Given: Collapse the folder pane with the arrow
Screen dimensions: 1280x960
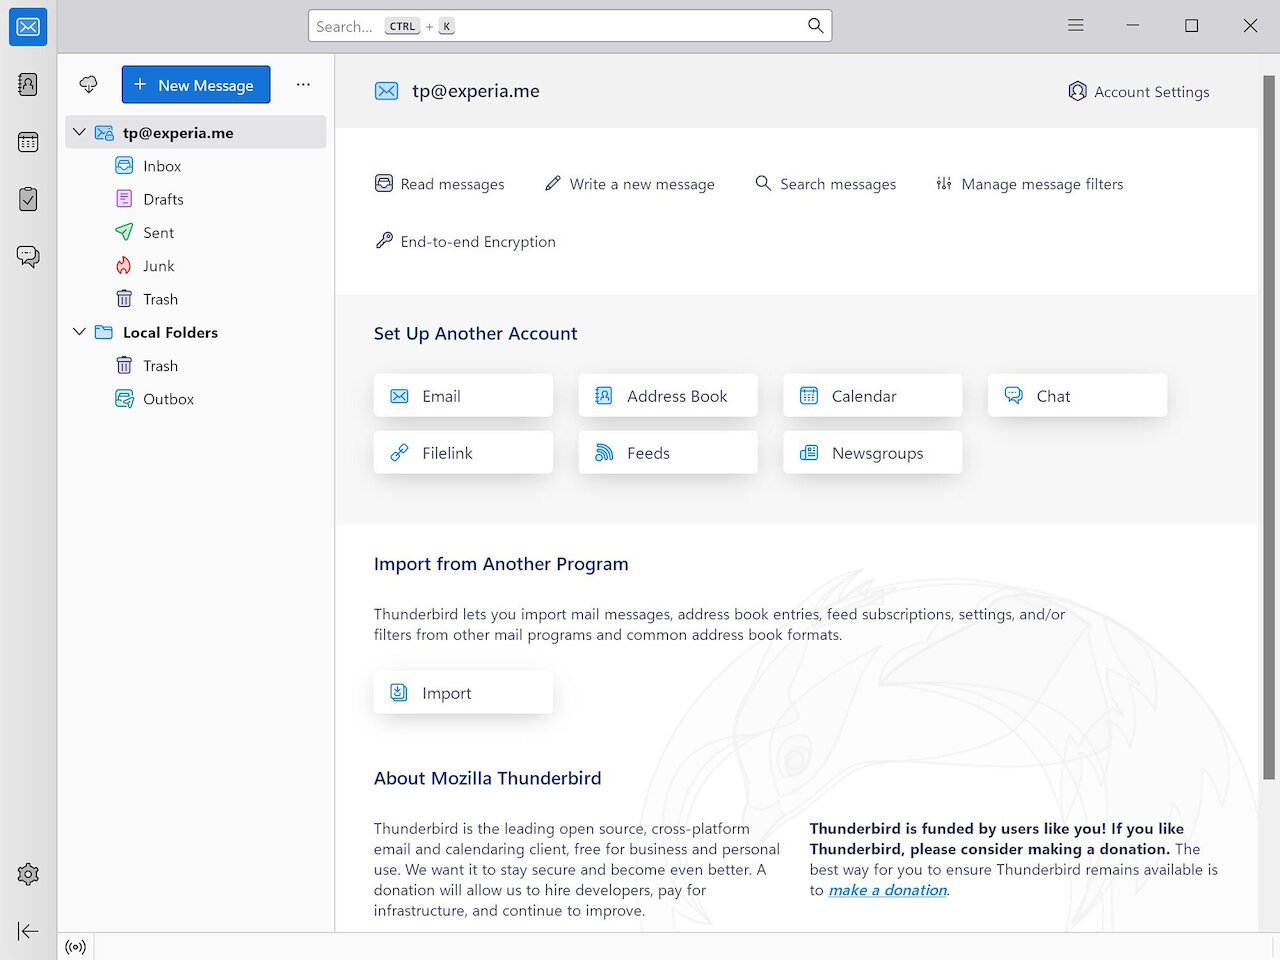Looking at the screenshot, I should (x=27, y=931).
